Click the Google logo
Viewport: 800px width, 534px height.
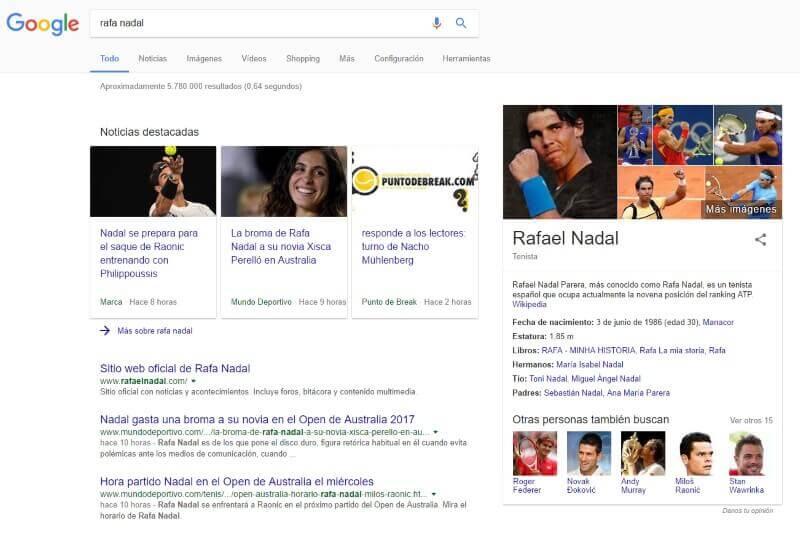[x=43, y=23]
